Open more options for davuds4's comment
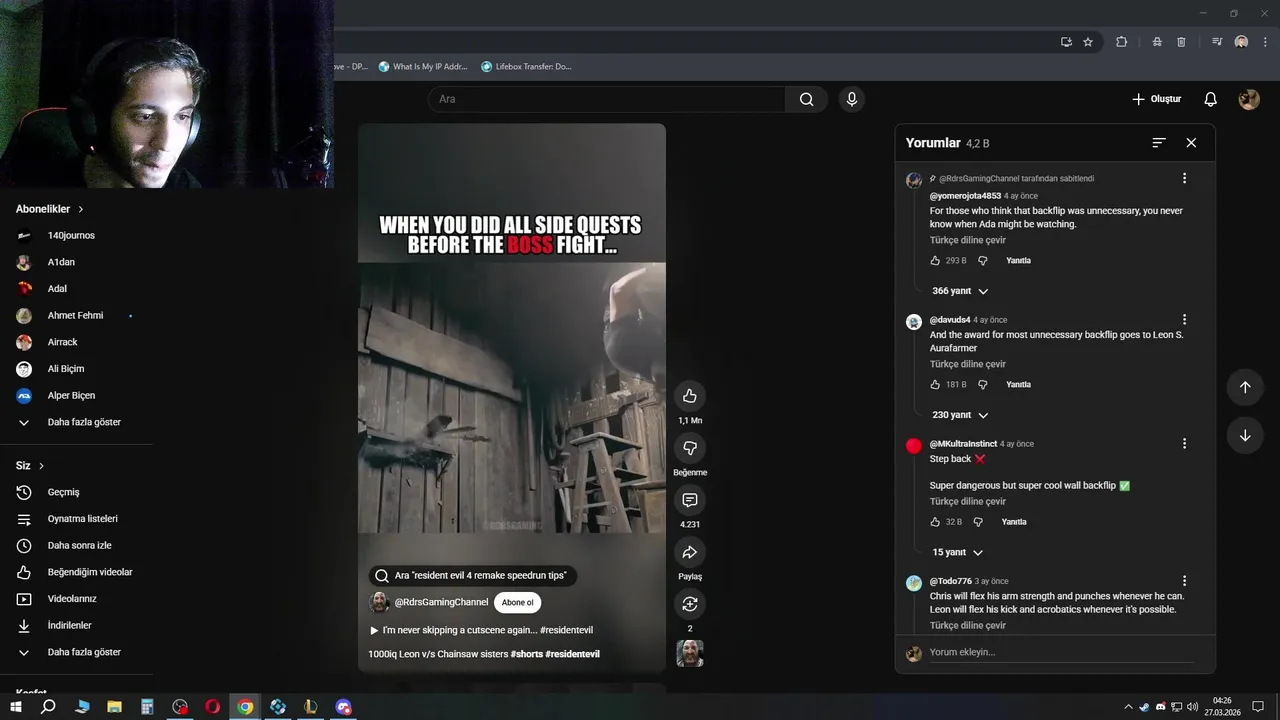 pyautogui.click(x=1184, y=320)
